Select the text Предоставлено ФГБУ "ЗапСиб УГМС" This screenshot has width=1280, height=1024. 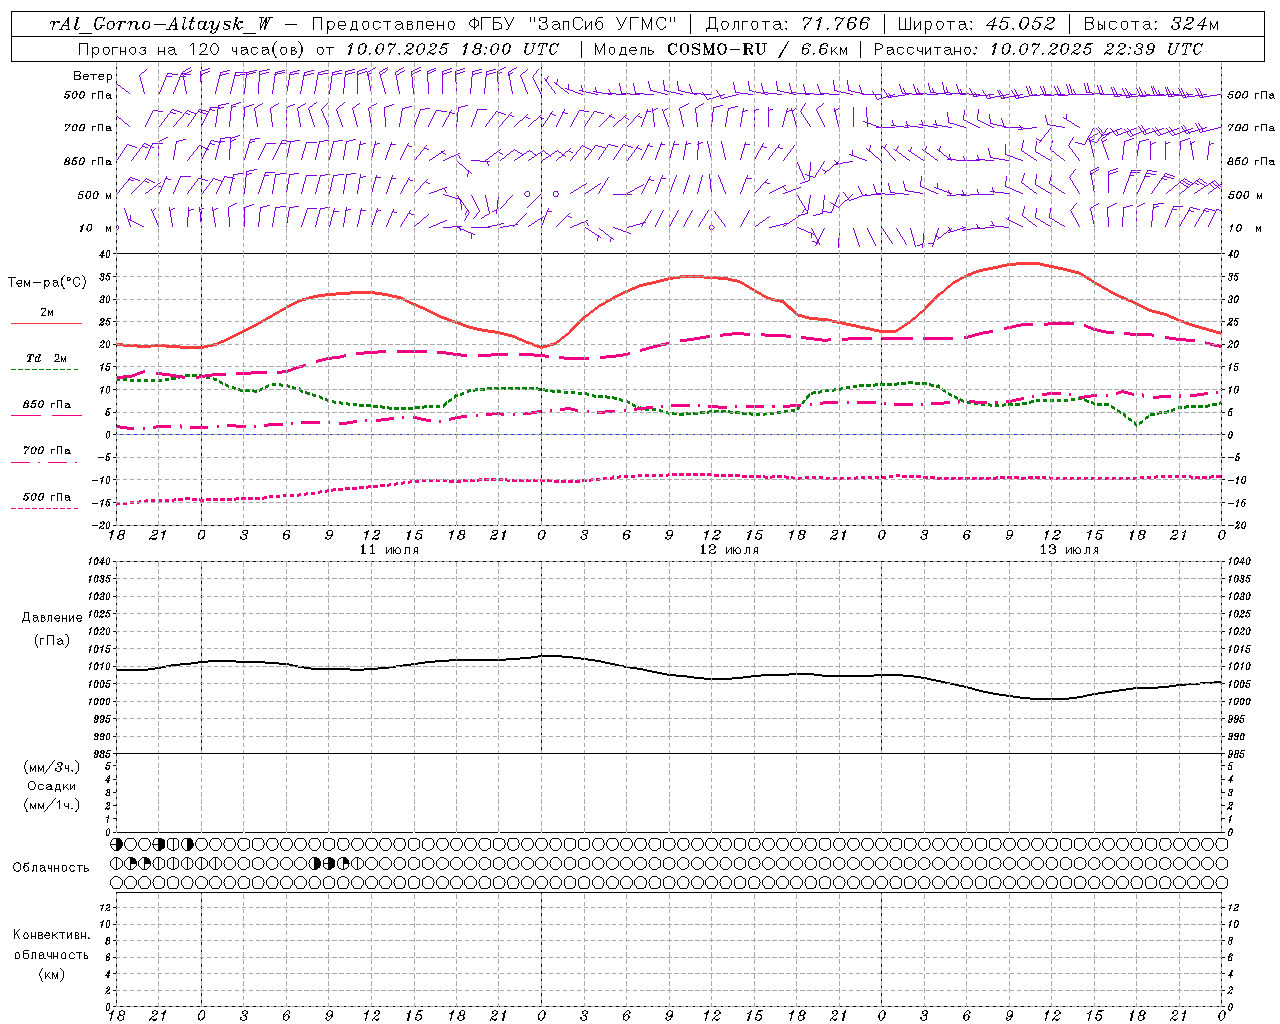pos(494,24)
